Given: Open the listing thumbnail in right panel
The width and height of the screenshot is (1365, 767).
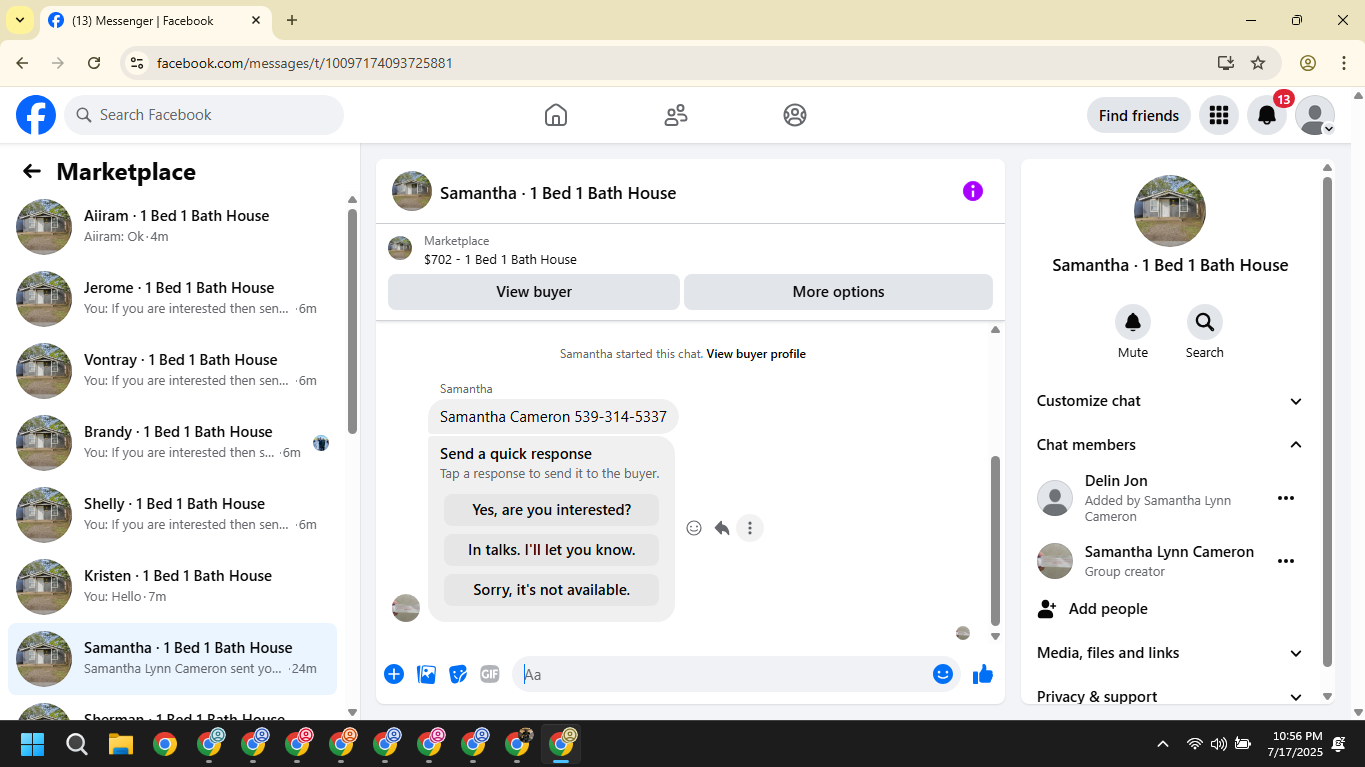Looking at the screenshot, I should (x=1170, y=211).
